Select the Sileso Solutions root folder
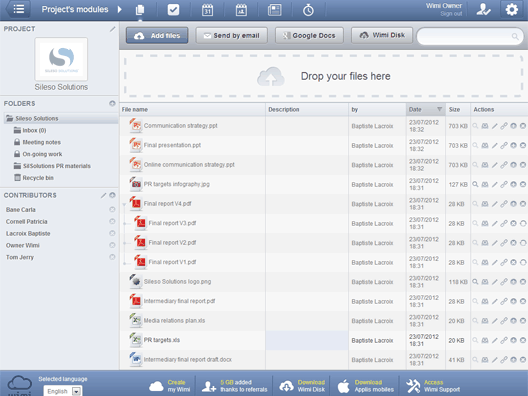 (61, 119)
